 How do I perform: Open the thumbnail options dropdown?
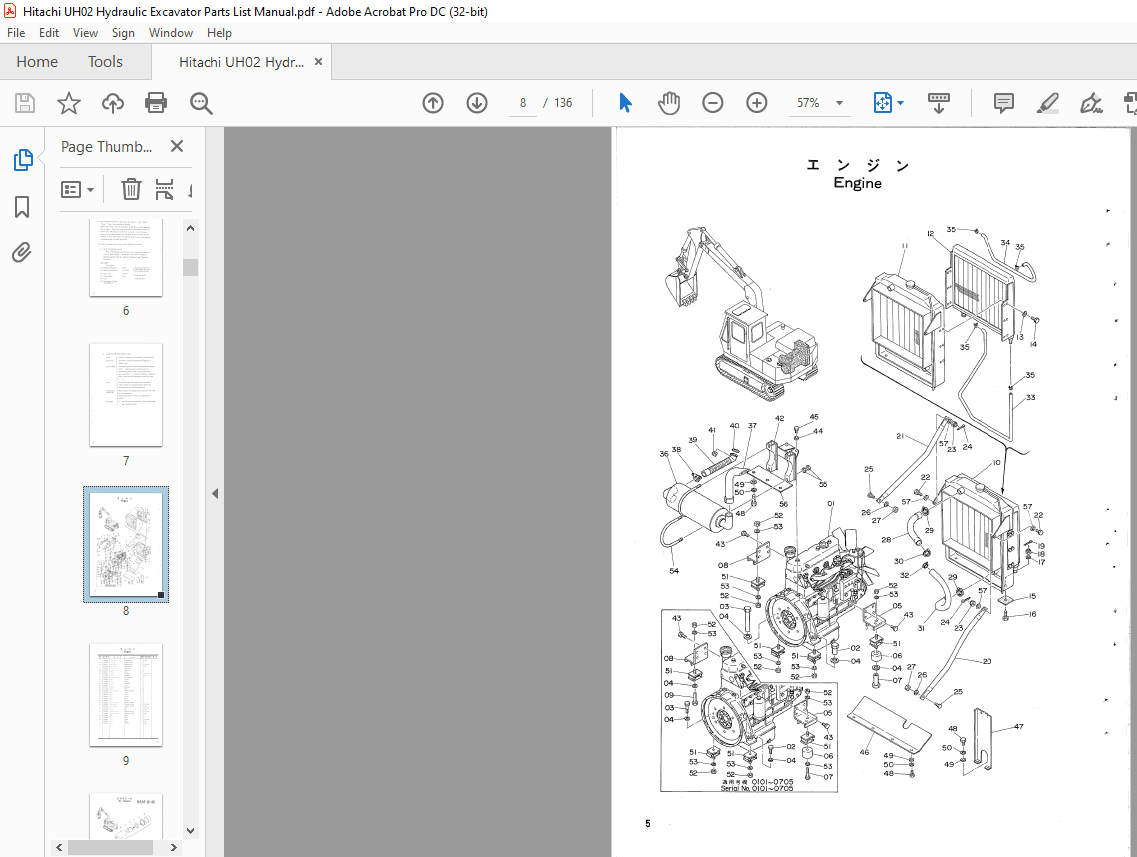click(x=78, y=189)
